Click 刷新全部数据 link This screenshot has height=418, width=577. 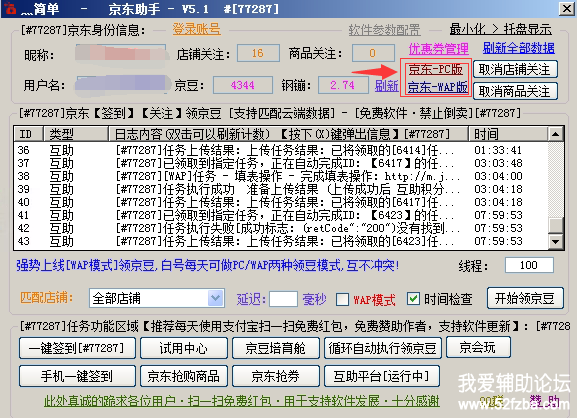(518, 48)
